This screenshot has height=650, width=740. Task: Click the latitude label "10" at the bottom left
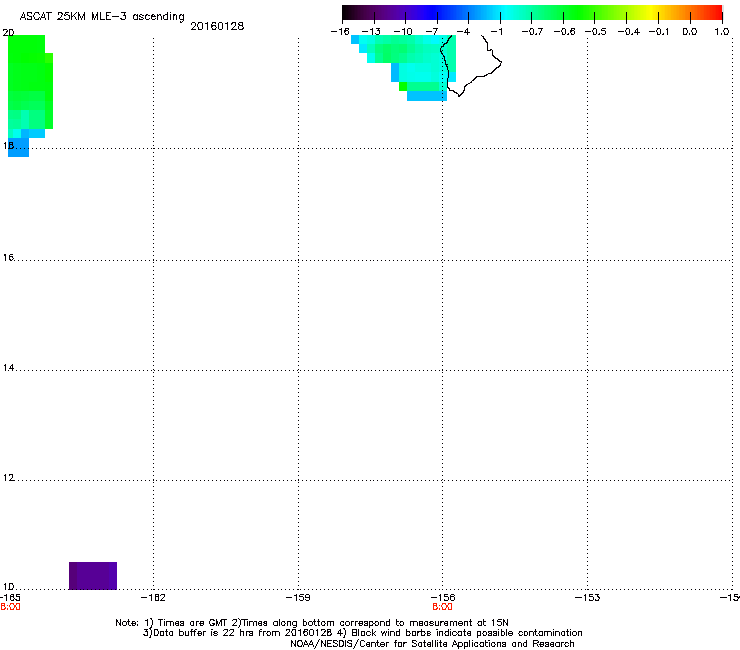8,587
